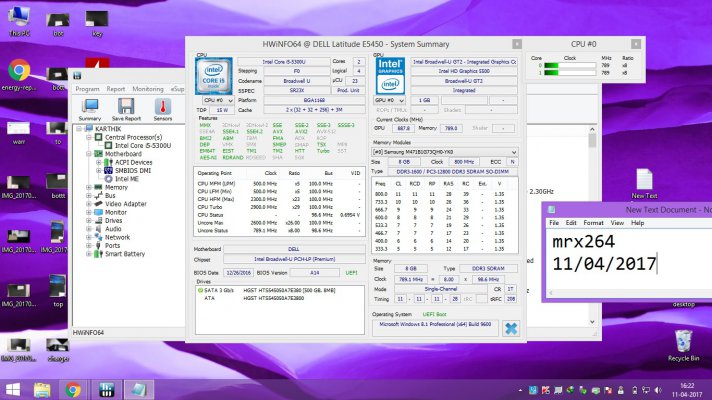712x400 pixels.
Task: Click the HWiNFO64 vertical scrollbar up arrow
Action: (592, 129)
